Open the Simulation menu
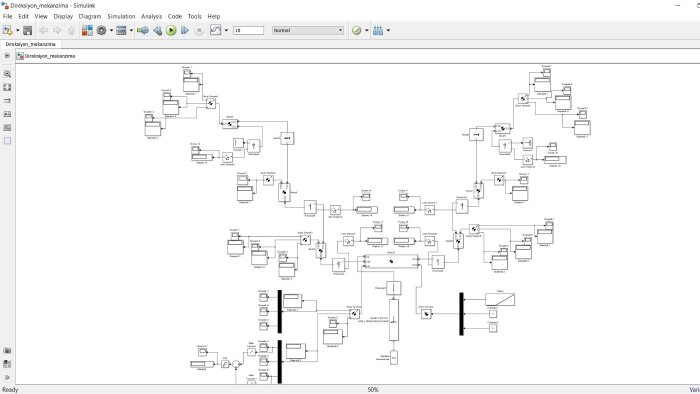This screenshot has width=700, height=394. click(x=121, y=16)
